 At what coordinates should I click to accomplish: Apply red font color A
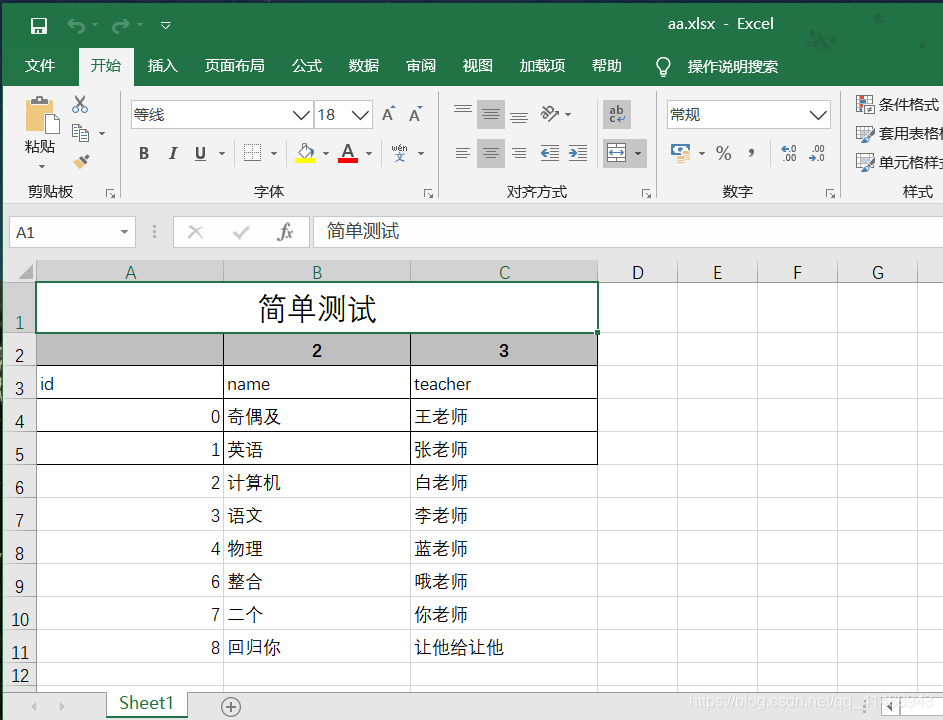(x=348, y=153)
